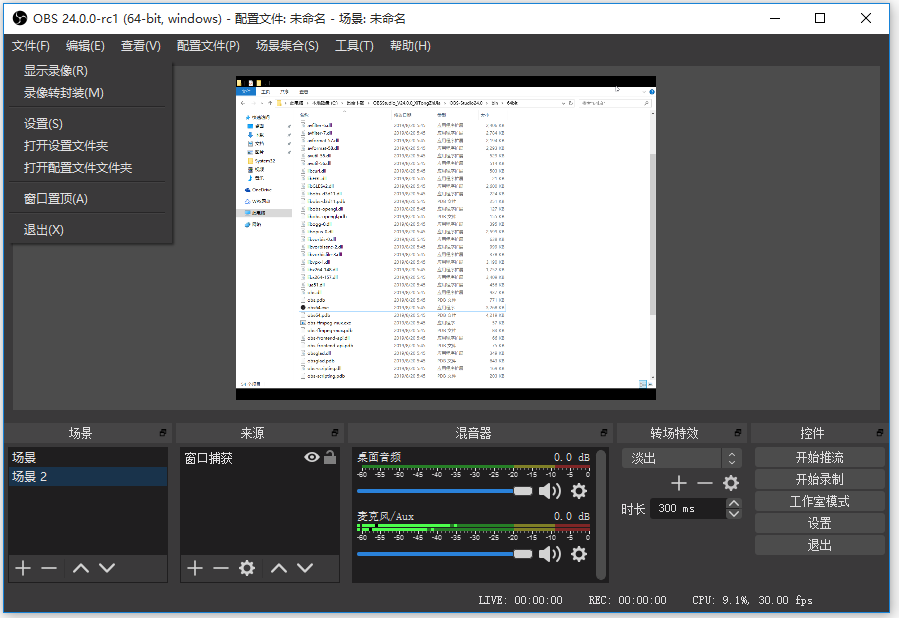Move scene down with arrow icon

pyautogui.click(x=106, y=568)
